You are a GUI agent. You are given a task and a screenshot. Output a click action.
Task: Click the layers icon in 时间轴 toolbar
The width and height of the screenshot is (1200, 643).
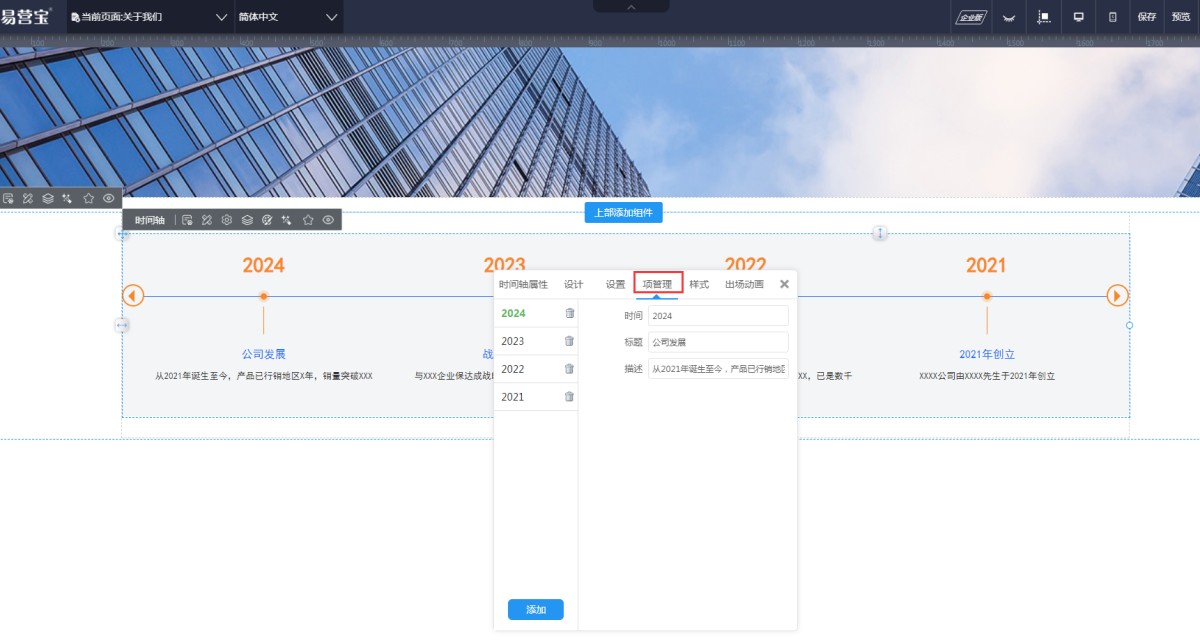tap(247, 220)
